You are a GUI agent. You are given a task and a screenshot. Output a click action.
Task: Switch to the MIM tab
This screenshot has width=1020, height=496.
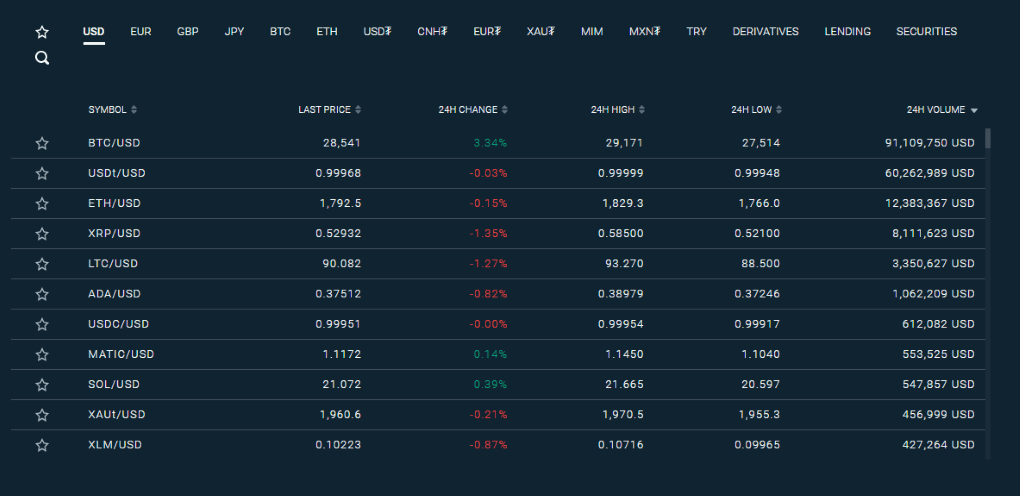(592, 31)
